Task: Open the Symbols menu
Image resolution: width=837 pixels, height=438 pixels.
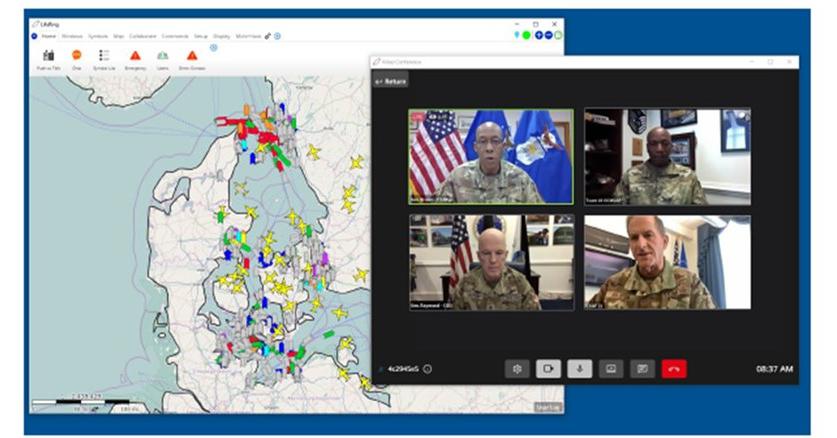Action: (x=98, y=36)
